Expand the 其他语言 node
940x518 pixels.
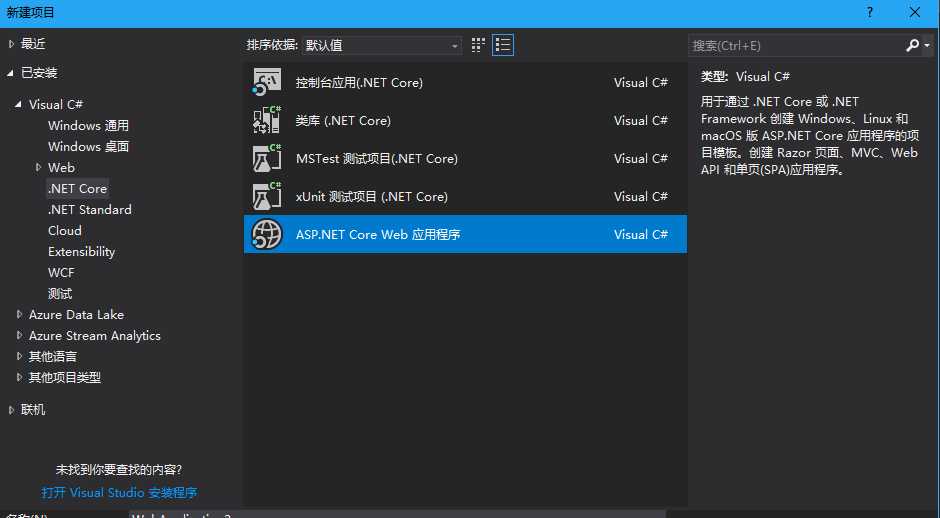tap(20, 356)
